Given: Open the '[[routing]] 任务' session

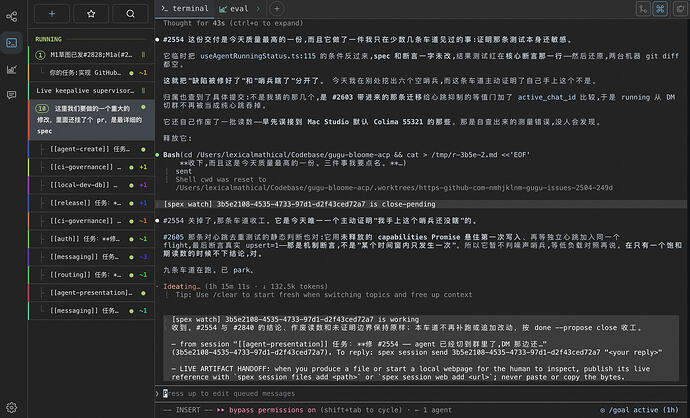Looking at the screenshot, I should (91, 275).
